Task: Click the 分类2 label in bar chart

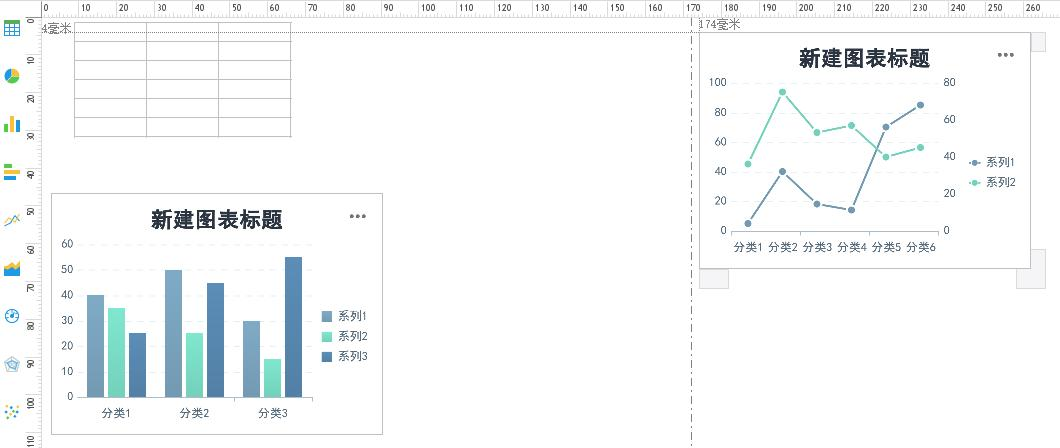Action: click(195, 413)
